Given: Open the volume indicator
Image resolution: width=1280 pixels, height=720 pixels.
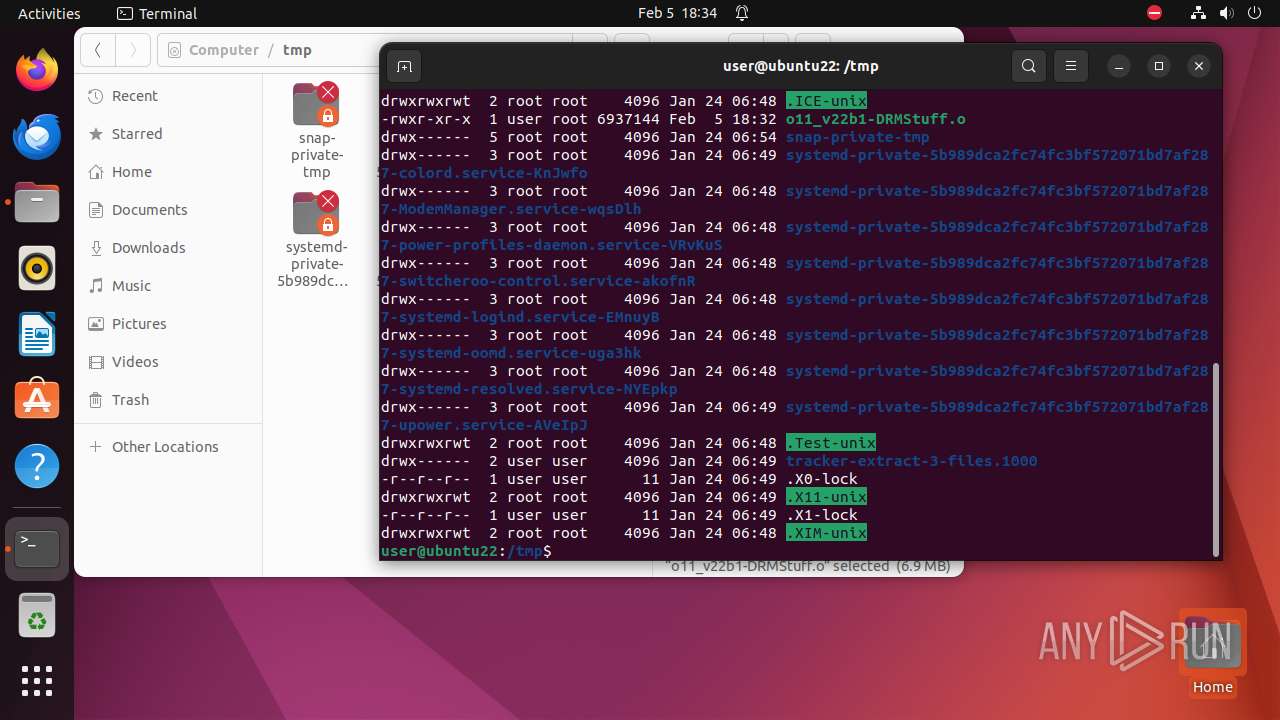Looking at the screenshot, I should point(1226,13).
